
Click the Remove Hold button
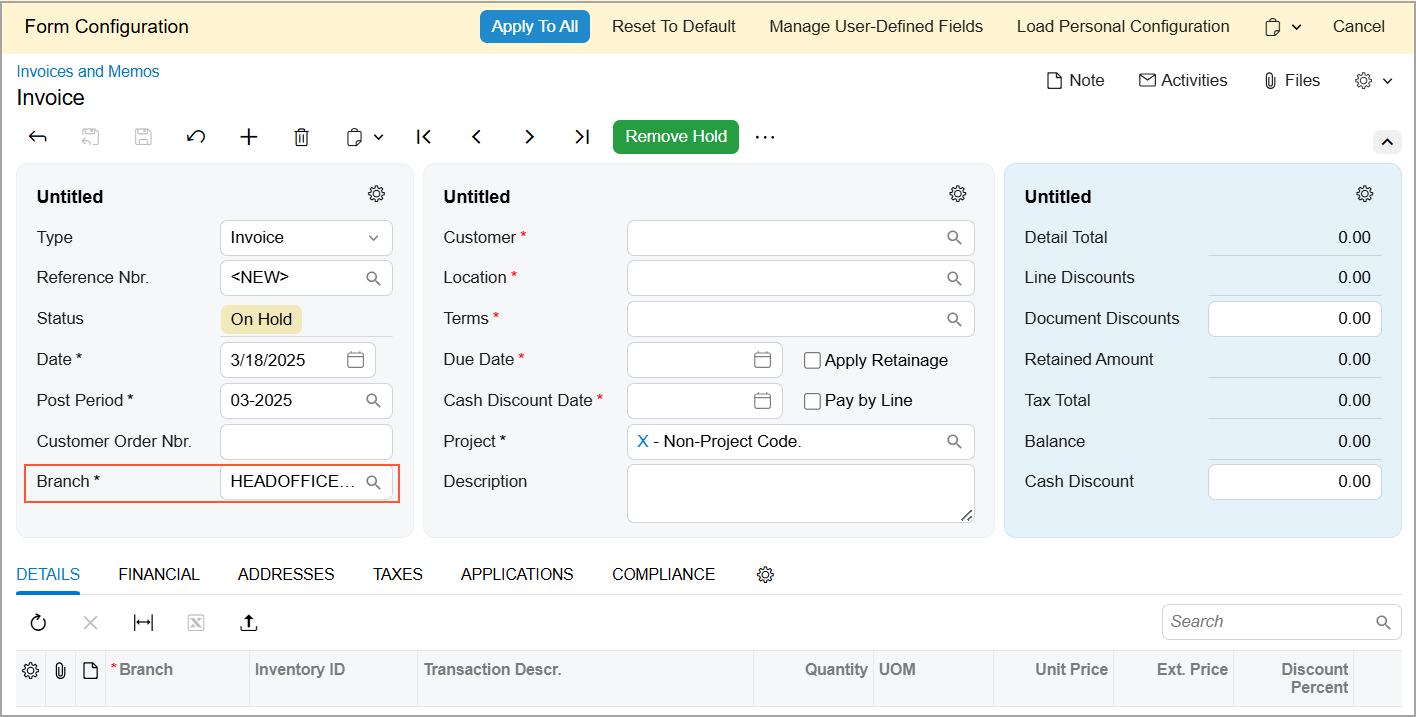click(675, 137)
